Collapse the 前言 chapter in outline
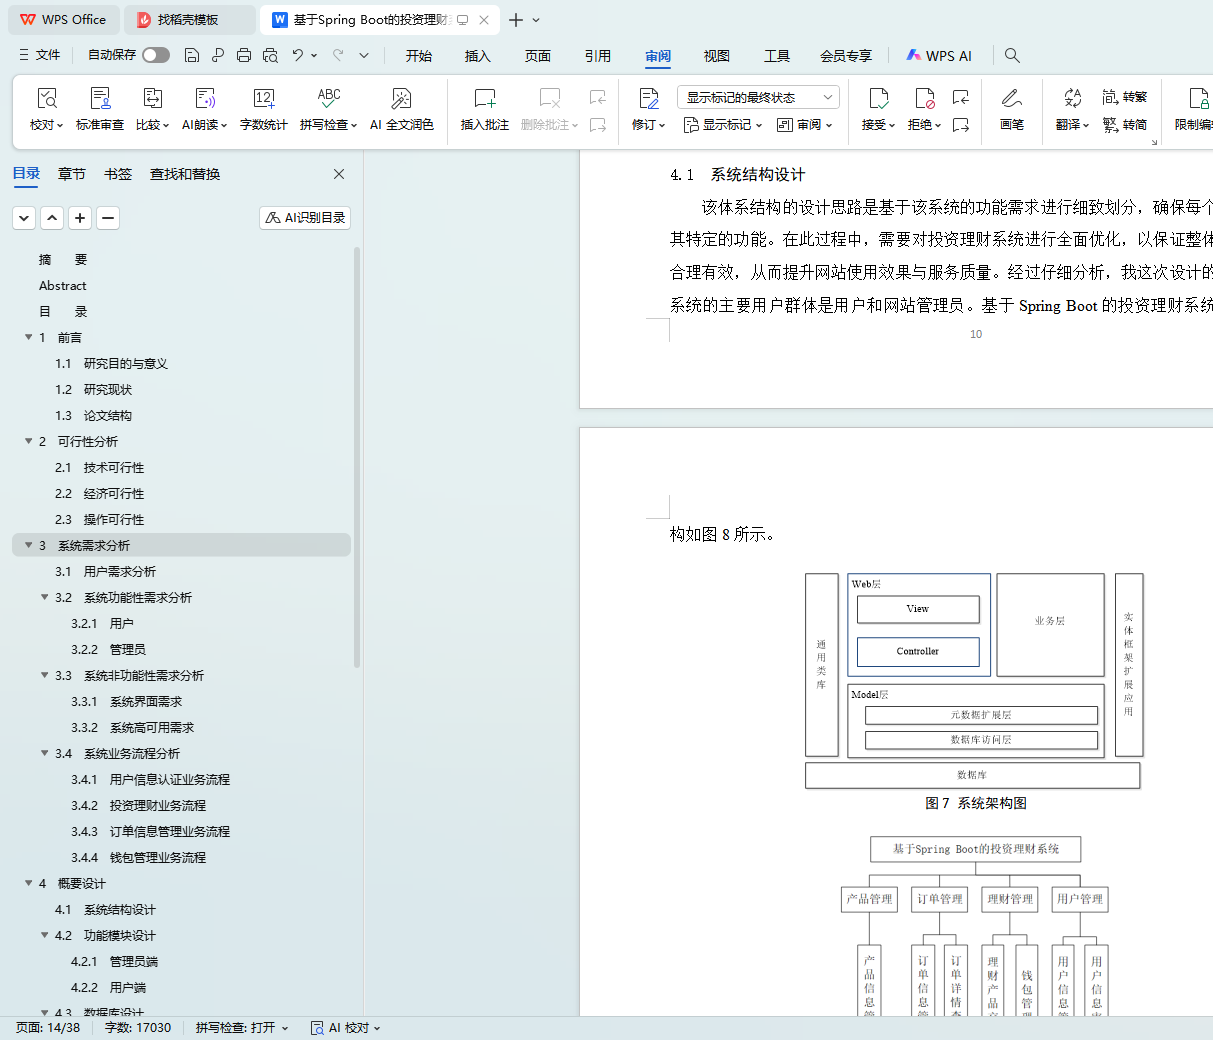Image resolution: width=1213 pixels, height=1040 pixels. click(29, 337)
